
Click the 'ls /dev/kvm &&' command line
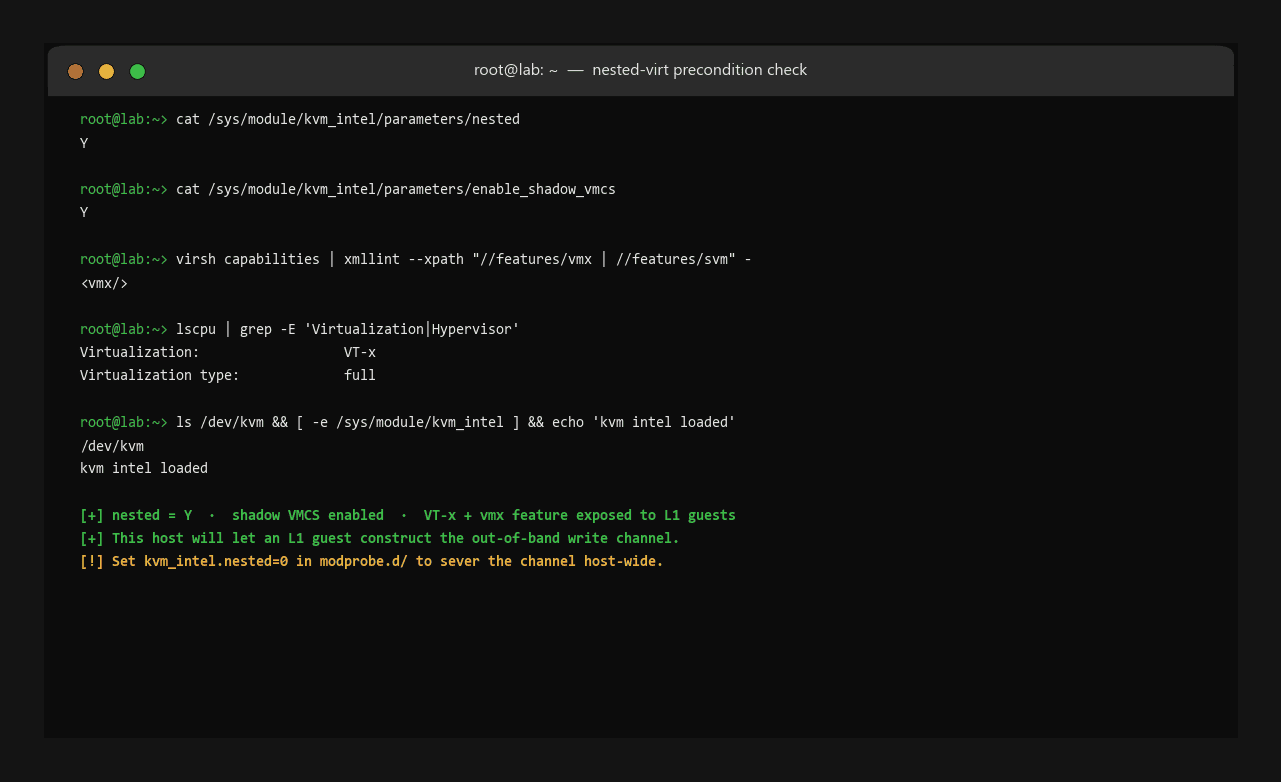[x=456, y=422]
